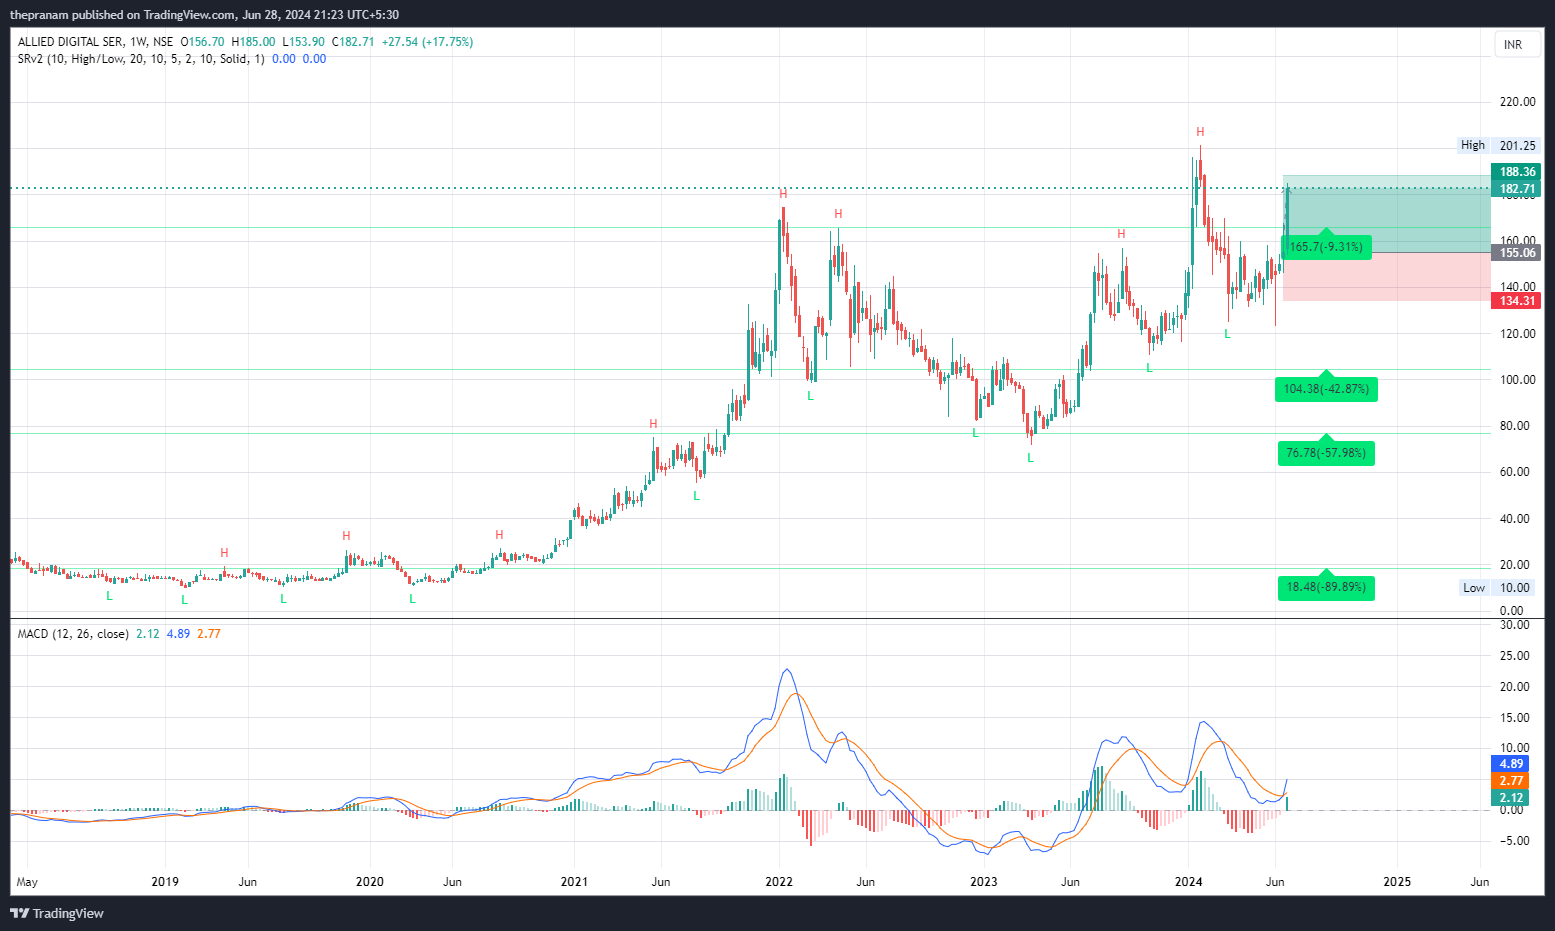Image resolution: width=1555 pixels, height=931 pixels.
Task: Click the 2025 label on time axis
Action: click(1397, 882)
